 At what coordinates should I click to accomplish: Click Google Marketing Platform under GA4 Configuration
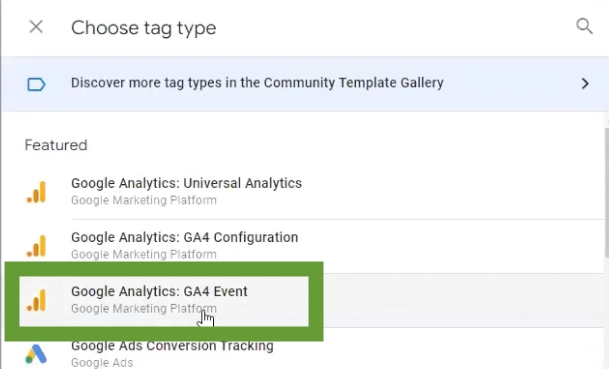point(144,254)
